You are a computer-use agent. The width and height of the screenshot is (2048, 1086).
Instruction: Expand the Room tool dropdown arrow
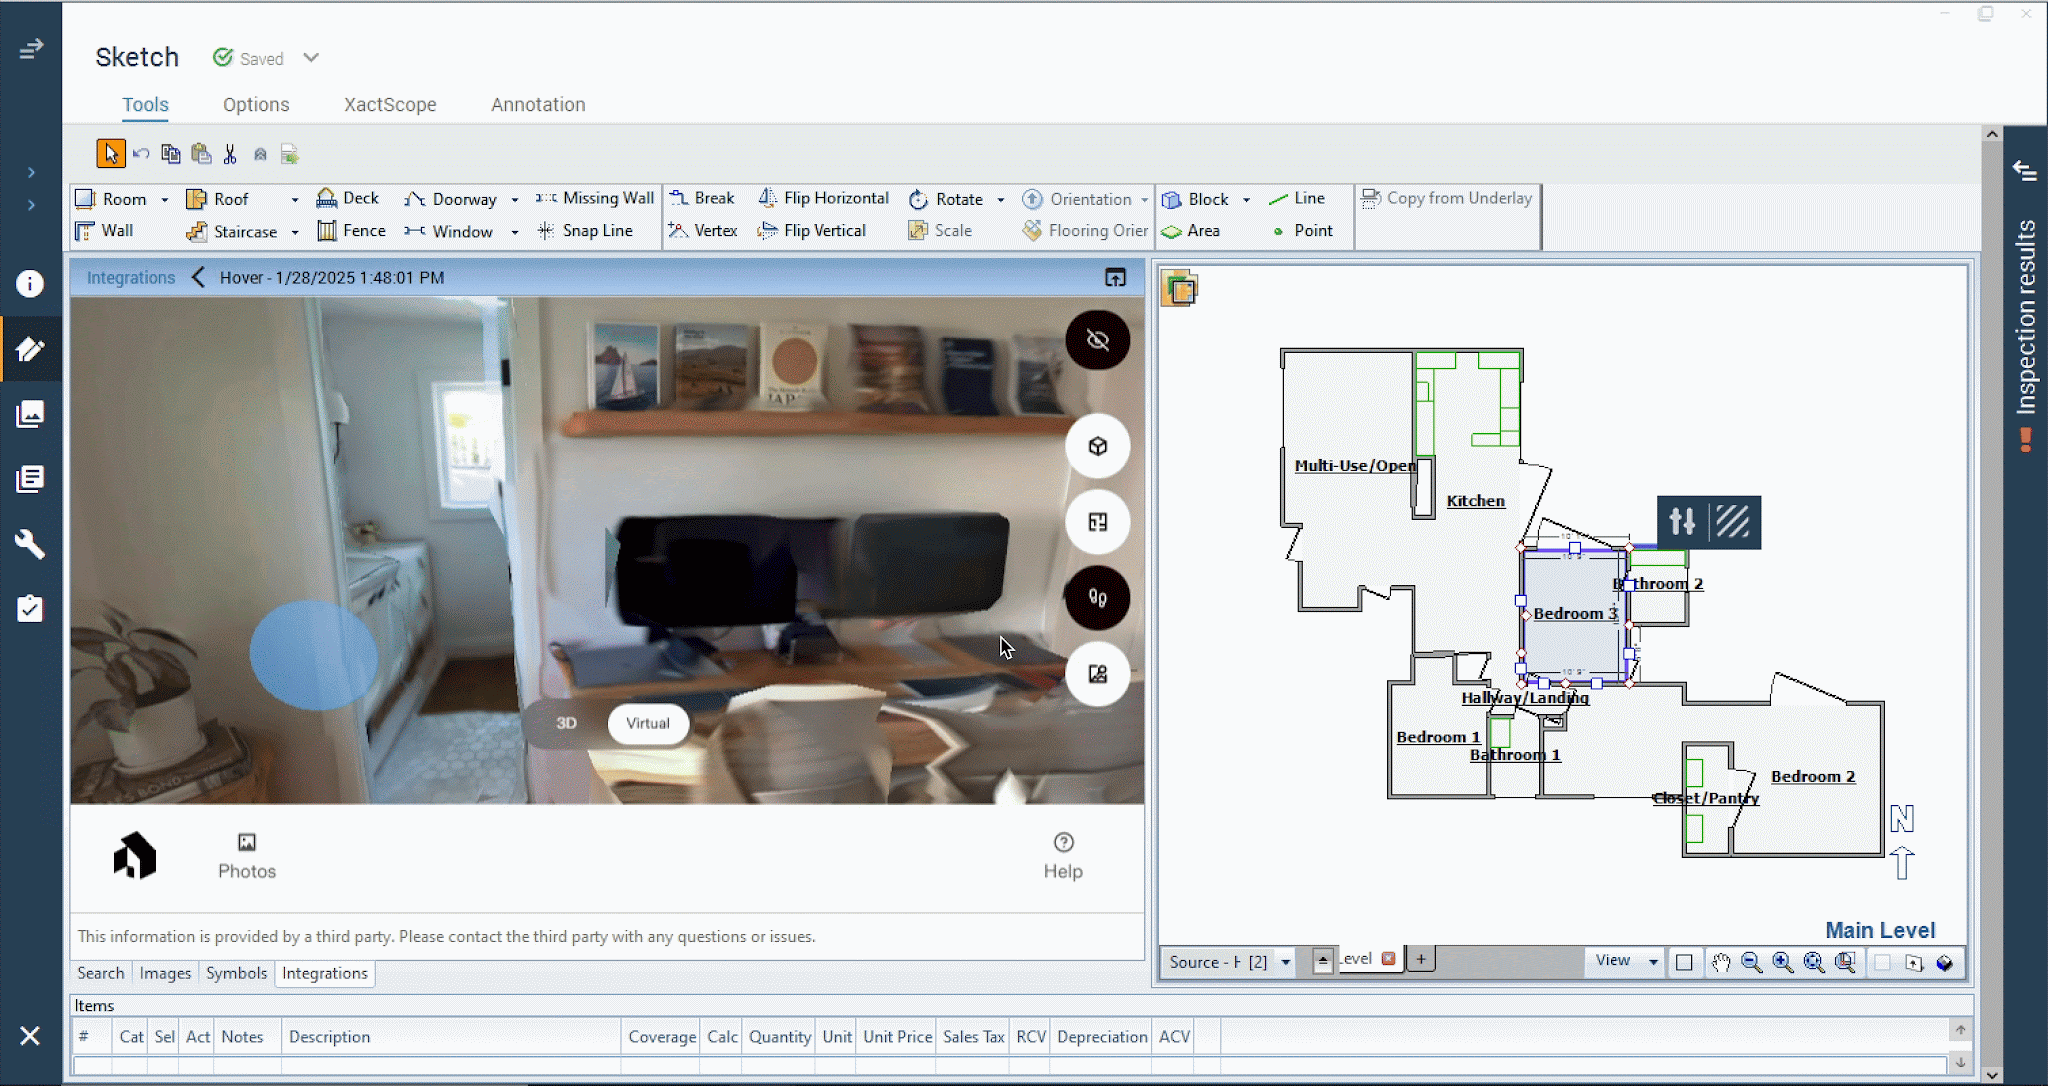click(165, 200)
